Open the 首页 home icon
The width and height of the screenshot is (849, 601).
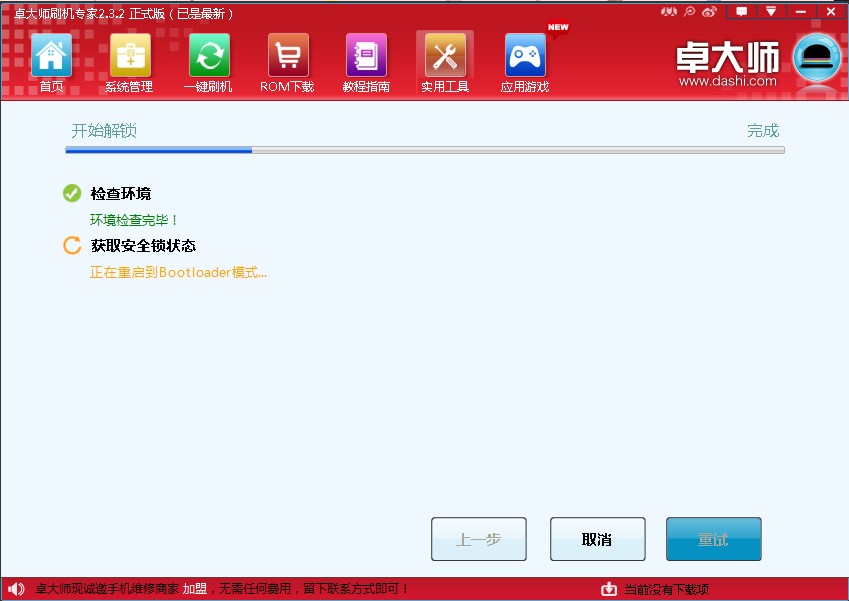pyautogui.click(x=51, y=56)
